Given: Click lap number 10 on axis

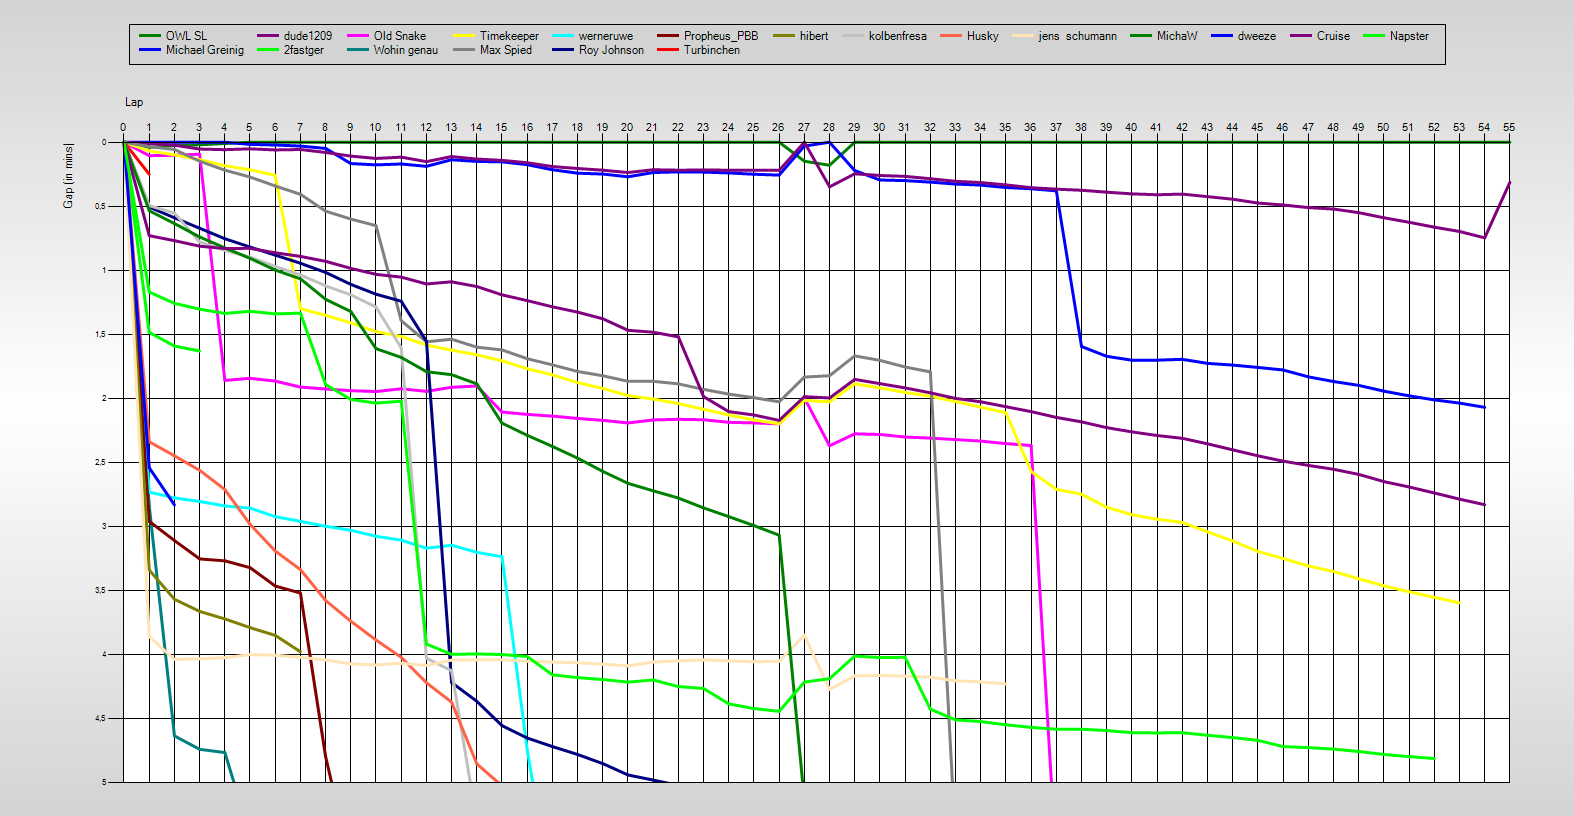Looking at the screenshot, I should pyautogui.click(x=375, y=127).
